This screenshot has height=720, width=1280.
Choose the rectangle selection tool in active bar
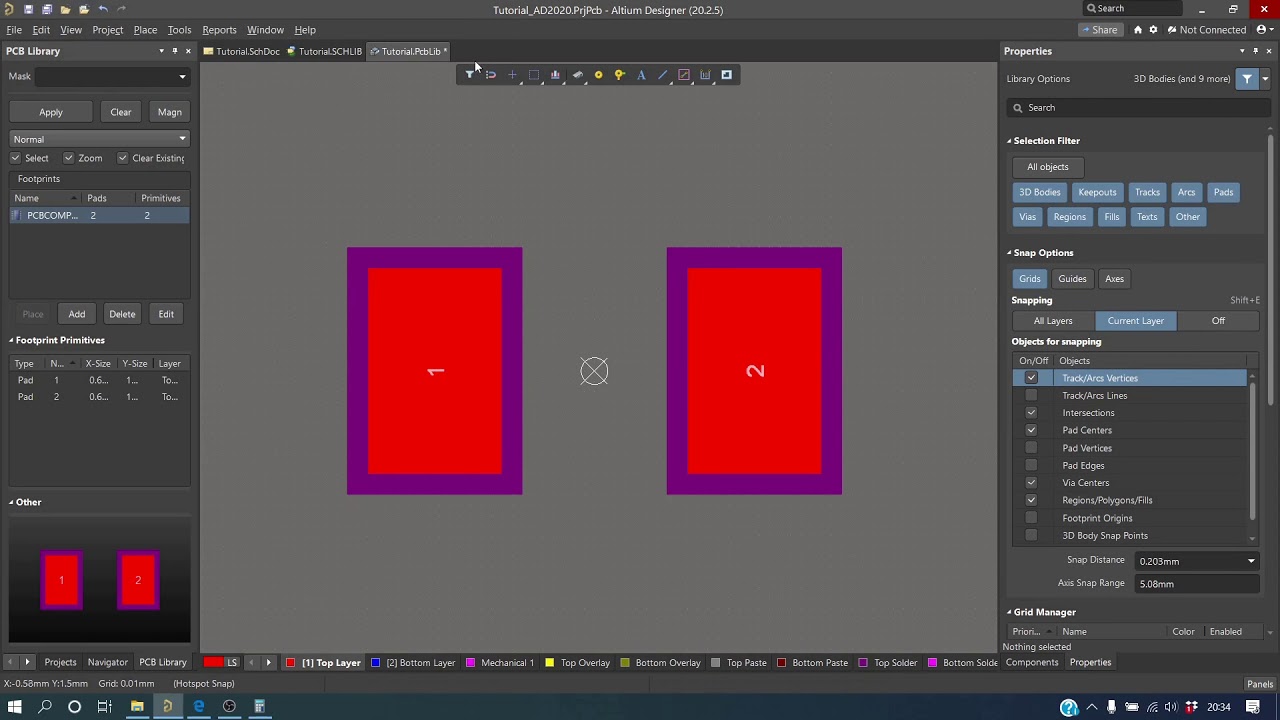click(x=534, y=75)
